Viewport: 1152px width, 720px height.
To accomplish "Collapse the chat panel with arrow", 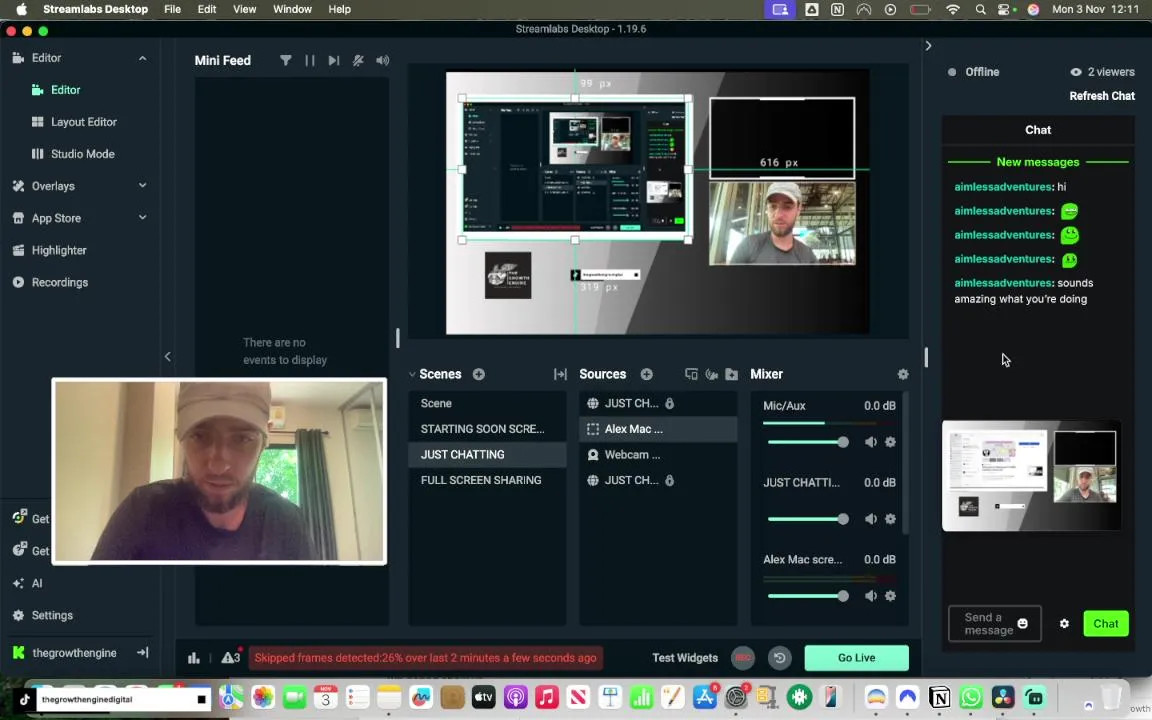I will 928,46.
